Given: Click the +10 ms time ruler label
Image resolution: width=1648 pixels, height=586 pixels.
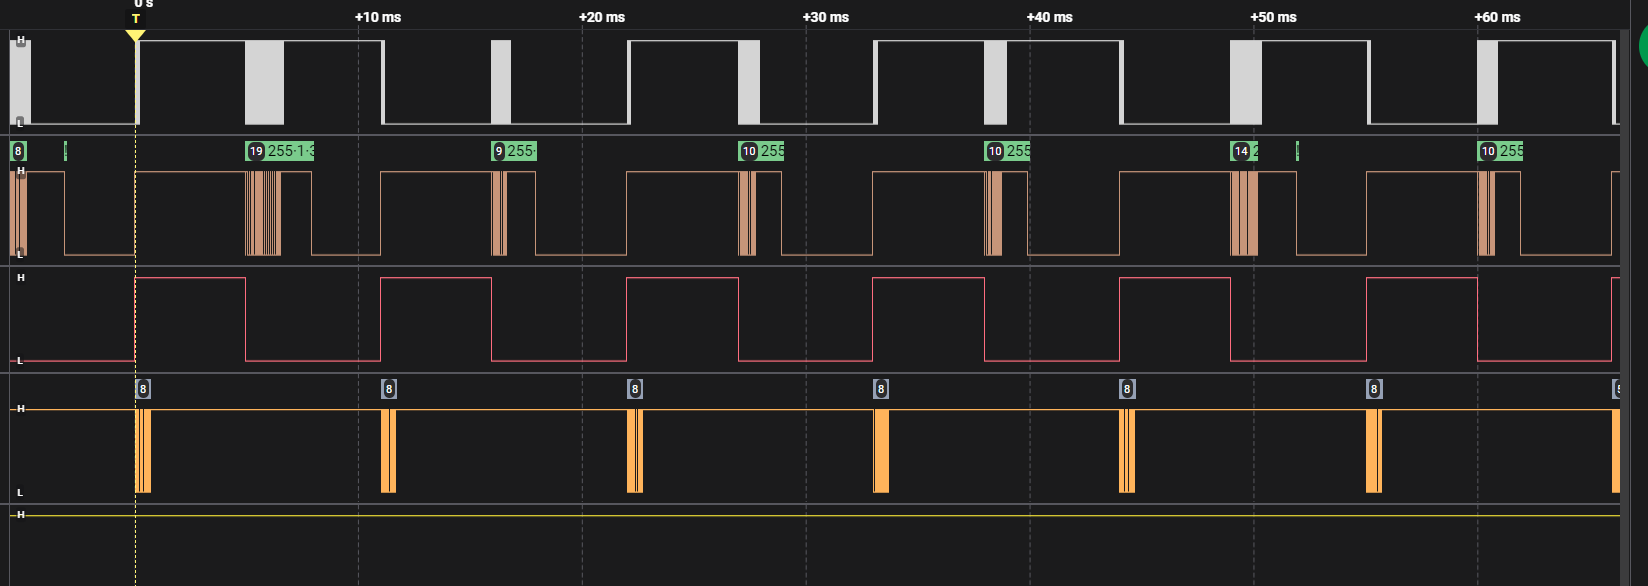Looking at the screenshot, I should pyautogui.click(x=378, y=17).
